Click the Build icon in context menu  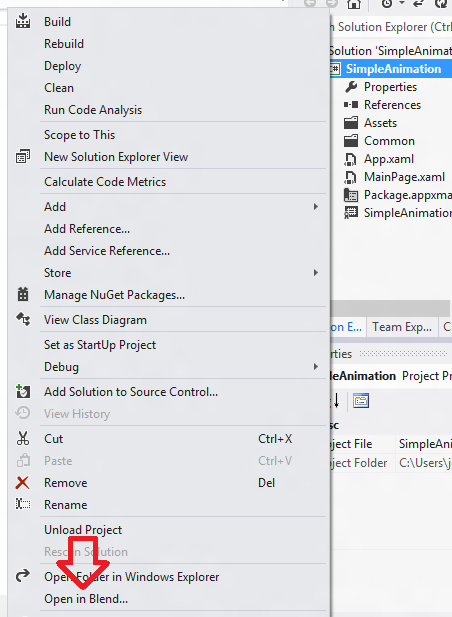point(23,21)
